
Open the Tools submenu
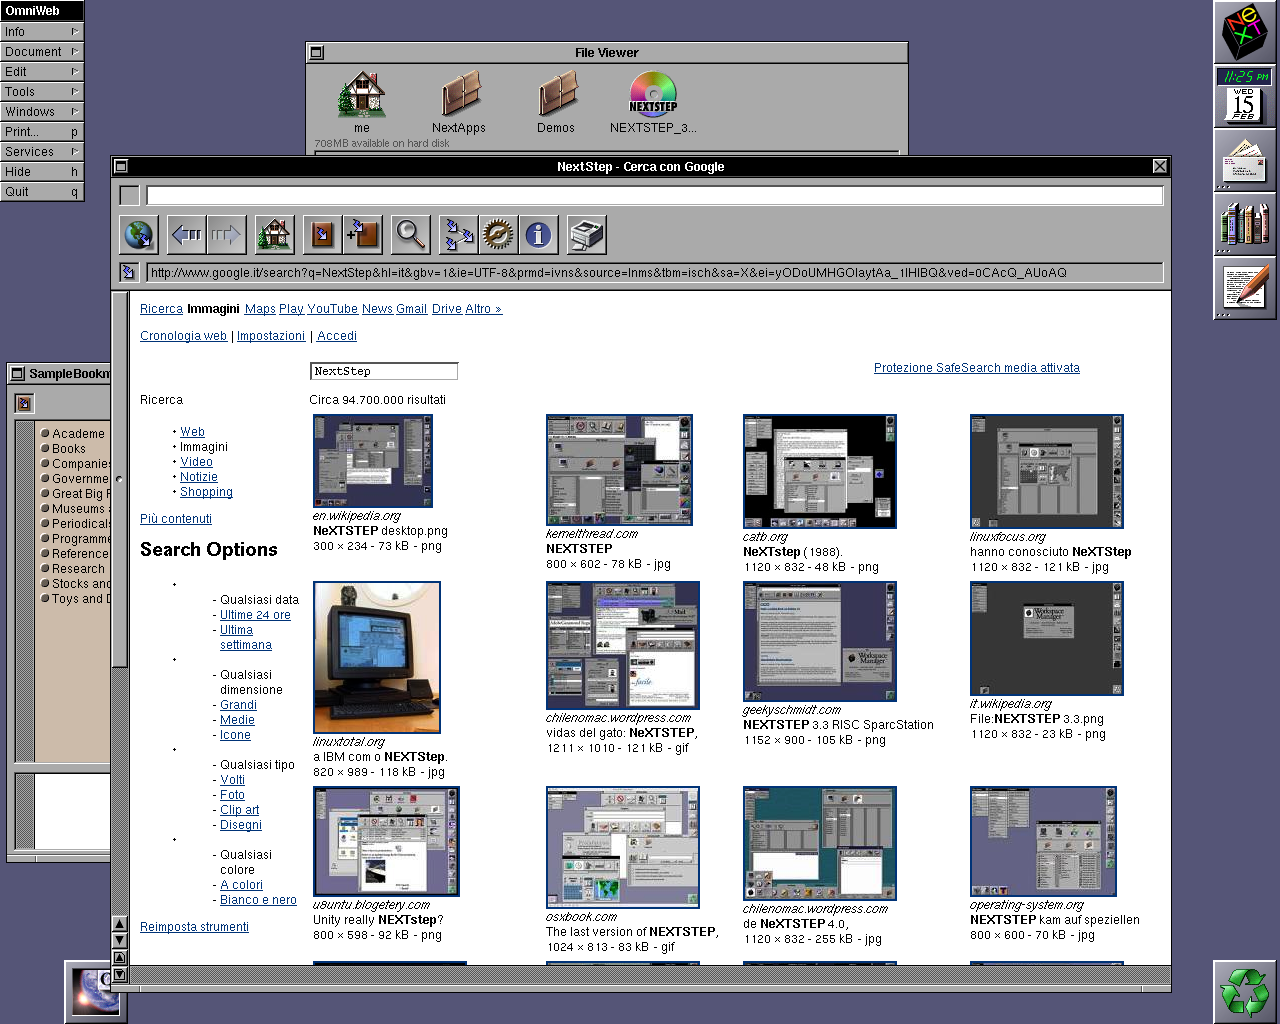pyautogui.click(x=42, y=91)
